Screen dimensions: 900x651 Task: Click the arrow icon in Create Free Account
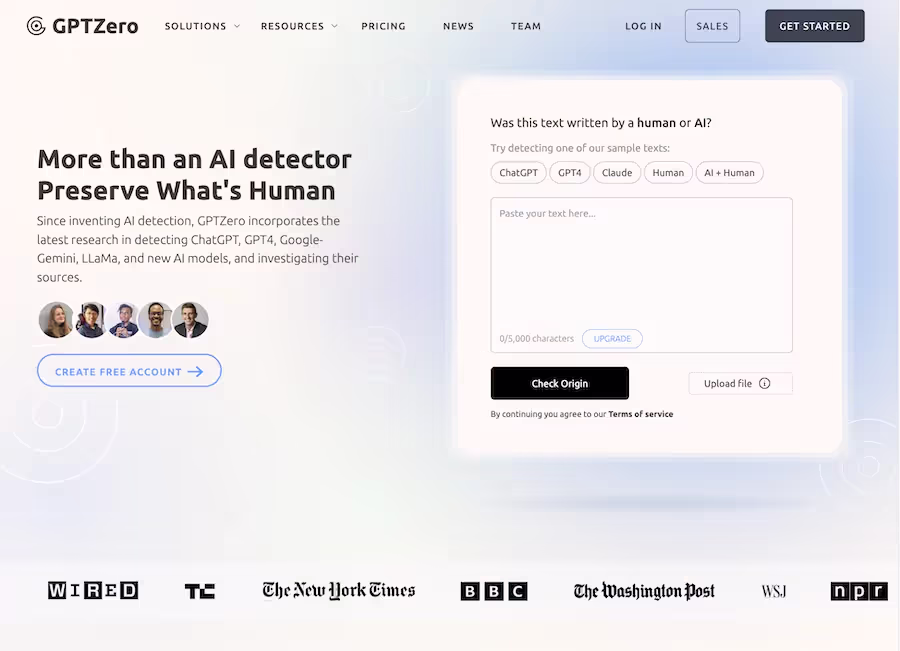click(195, 372)
